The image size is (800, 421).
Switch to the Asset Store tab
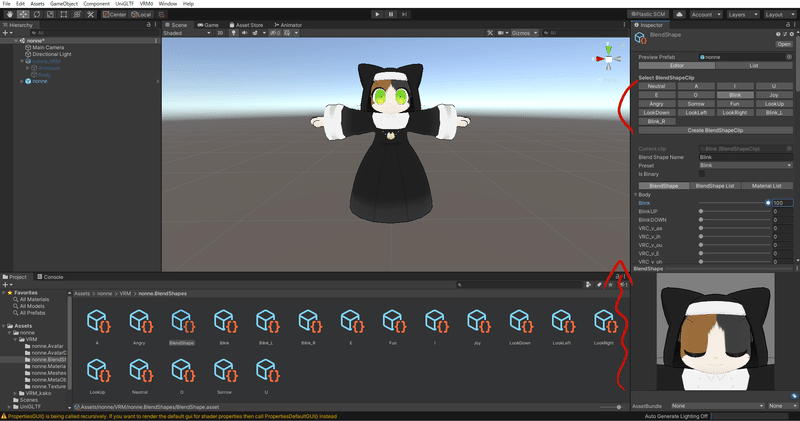(246, 24)
